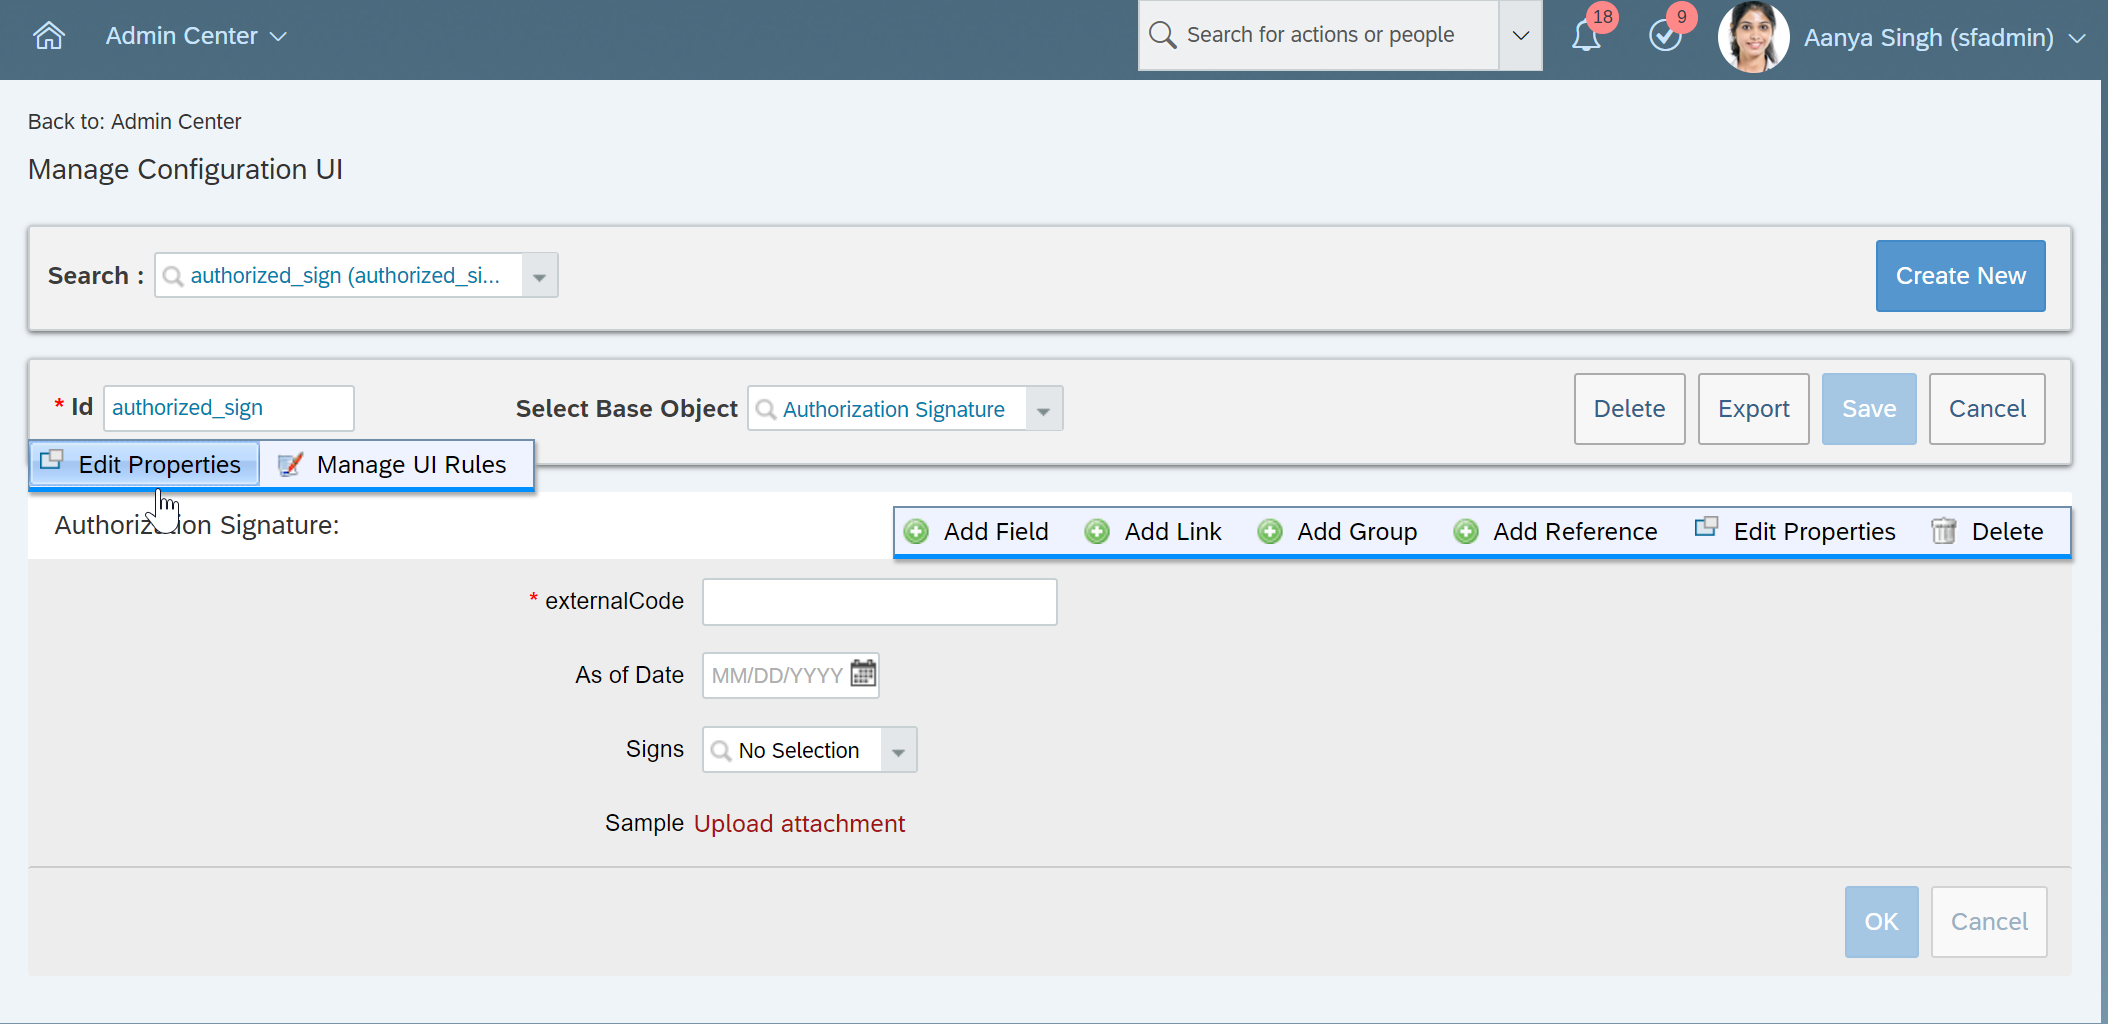Click the Authorization Signature section title
Viewport: 2108px width, 1024px height.
click(197, 525)
